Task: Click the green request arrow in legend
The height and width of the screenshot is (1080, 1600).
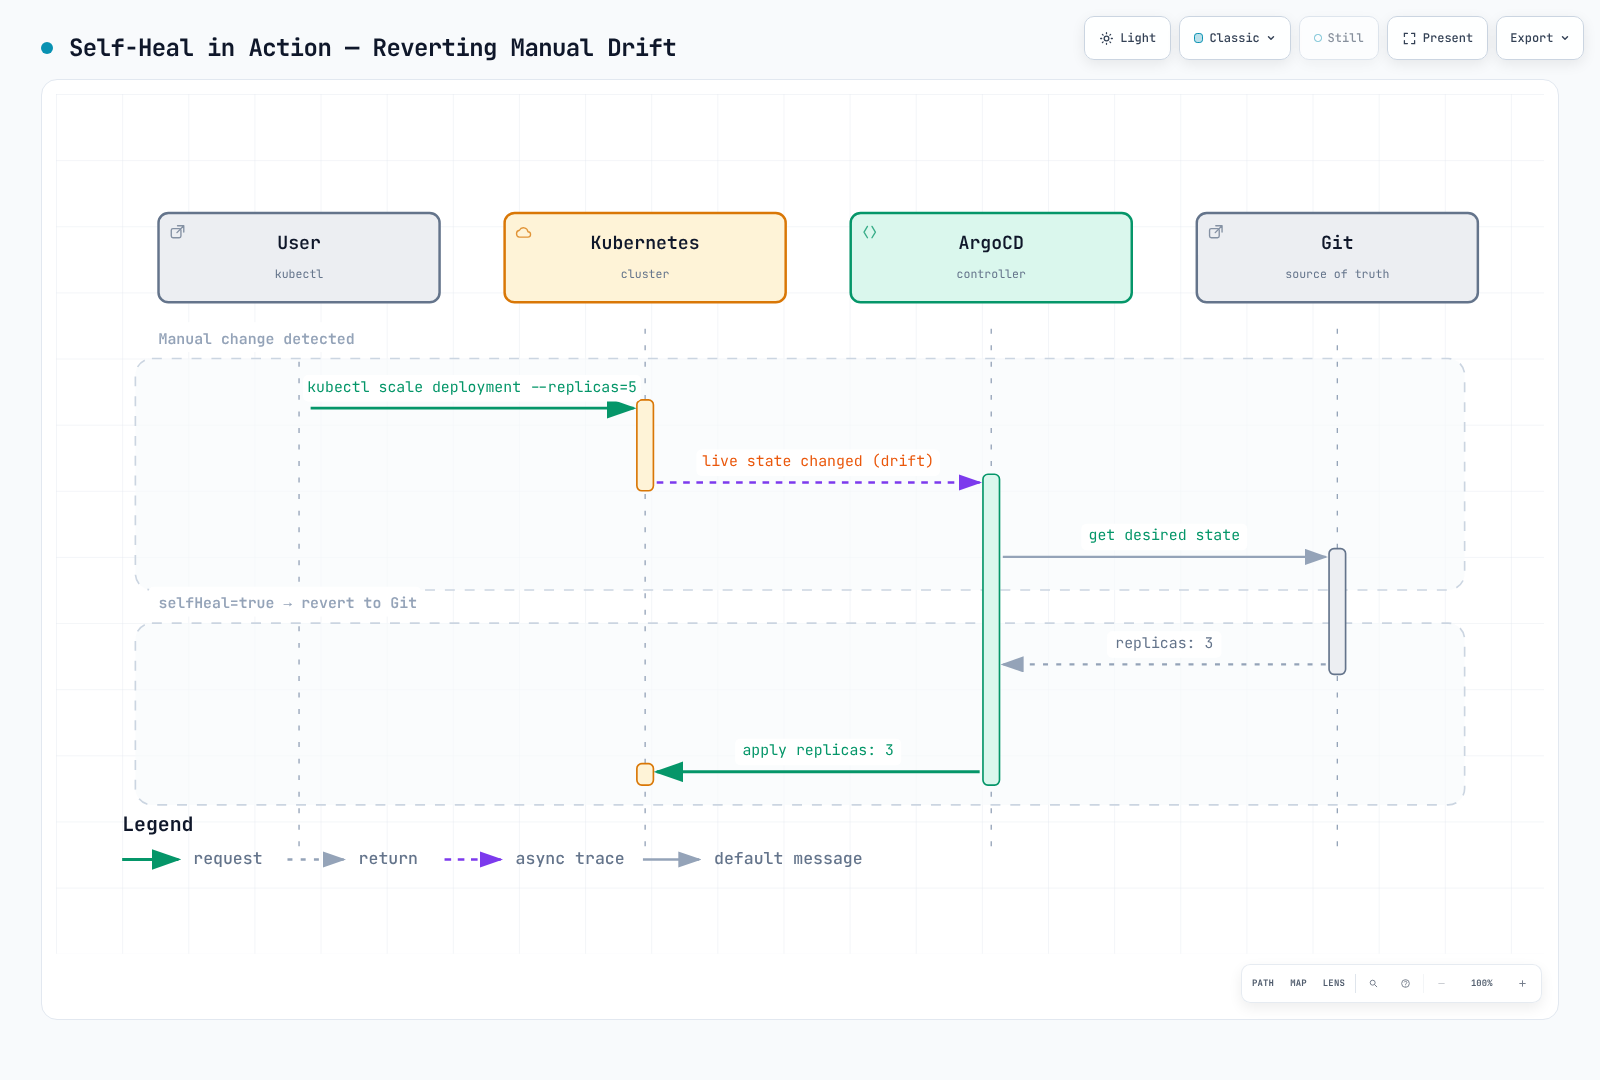Action: point(151,859)
